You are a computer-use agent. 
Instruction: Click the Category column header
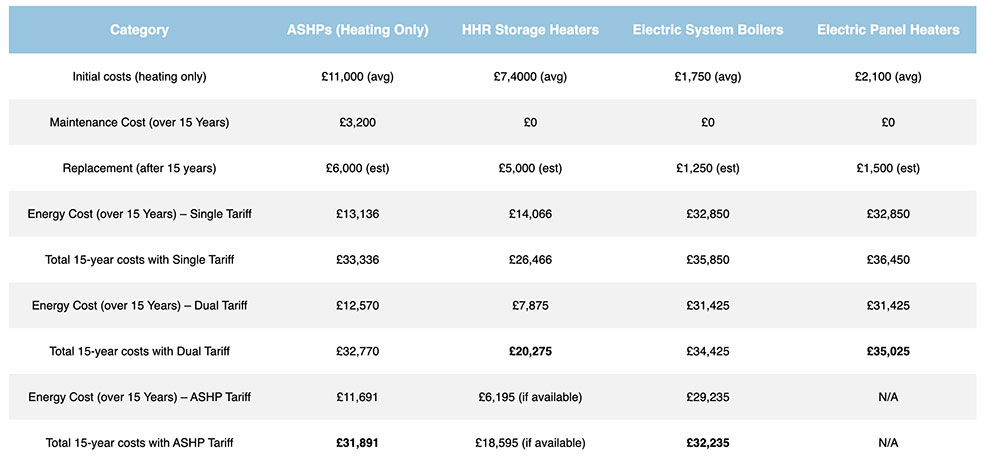(x=139, y=30)
